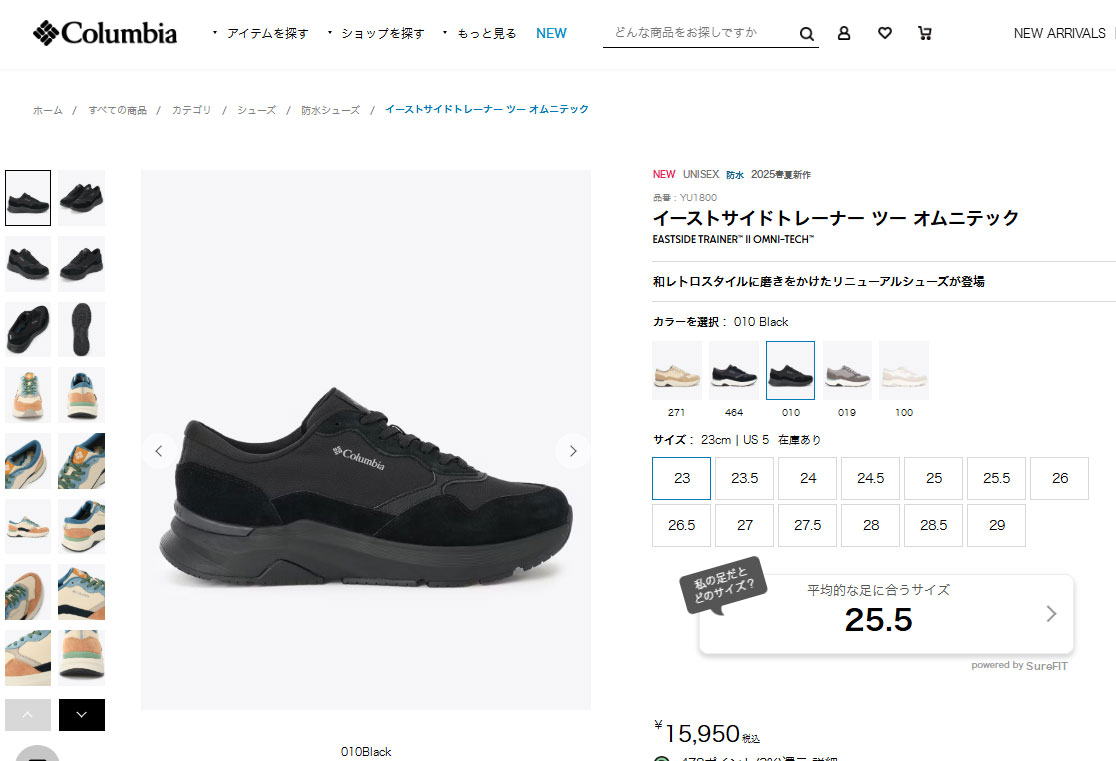Type in the product search field

tap(701, 33)
